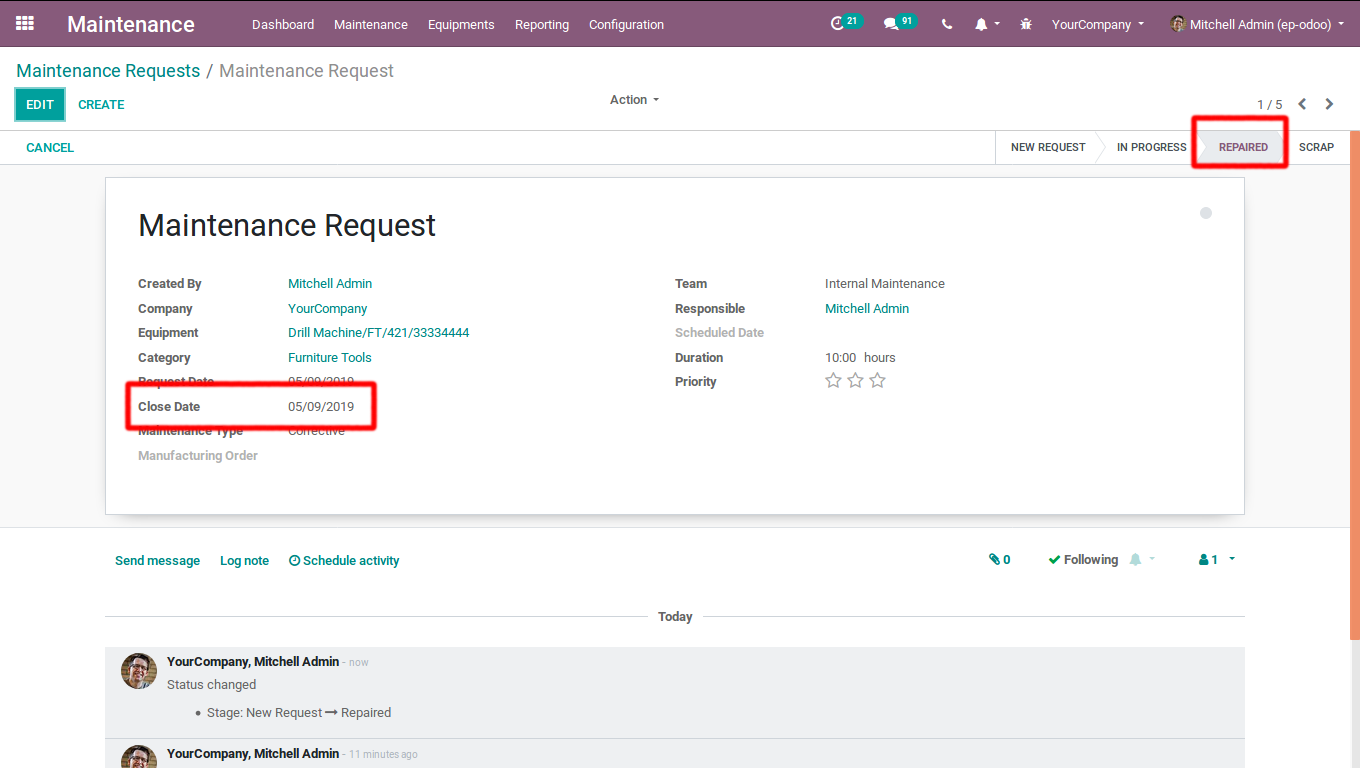
Task: Click avatar beside Status changed message
Action: (x=139, y=671)
